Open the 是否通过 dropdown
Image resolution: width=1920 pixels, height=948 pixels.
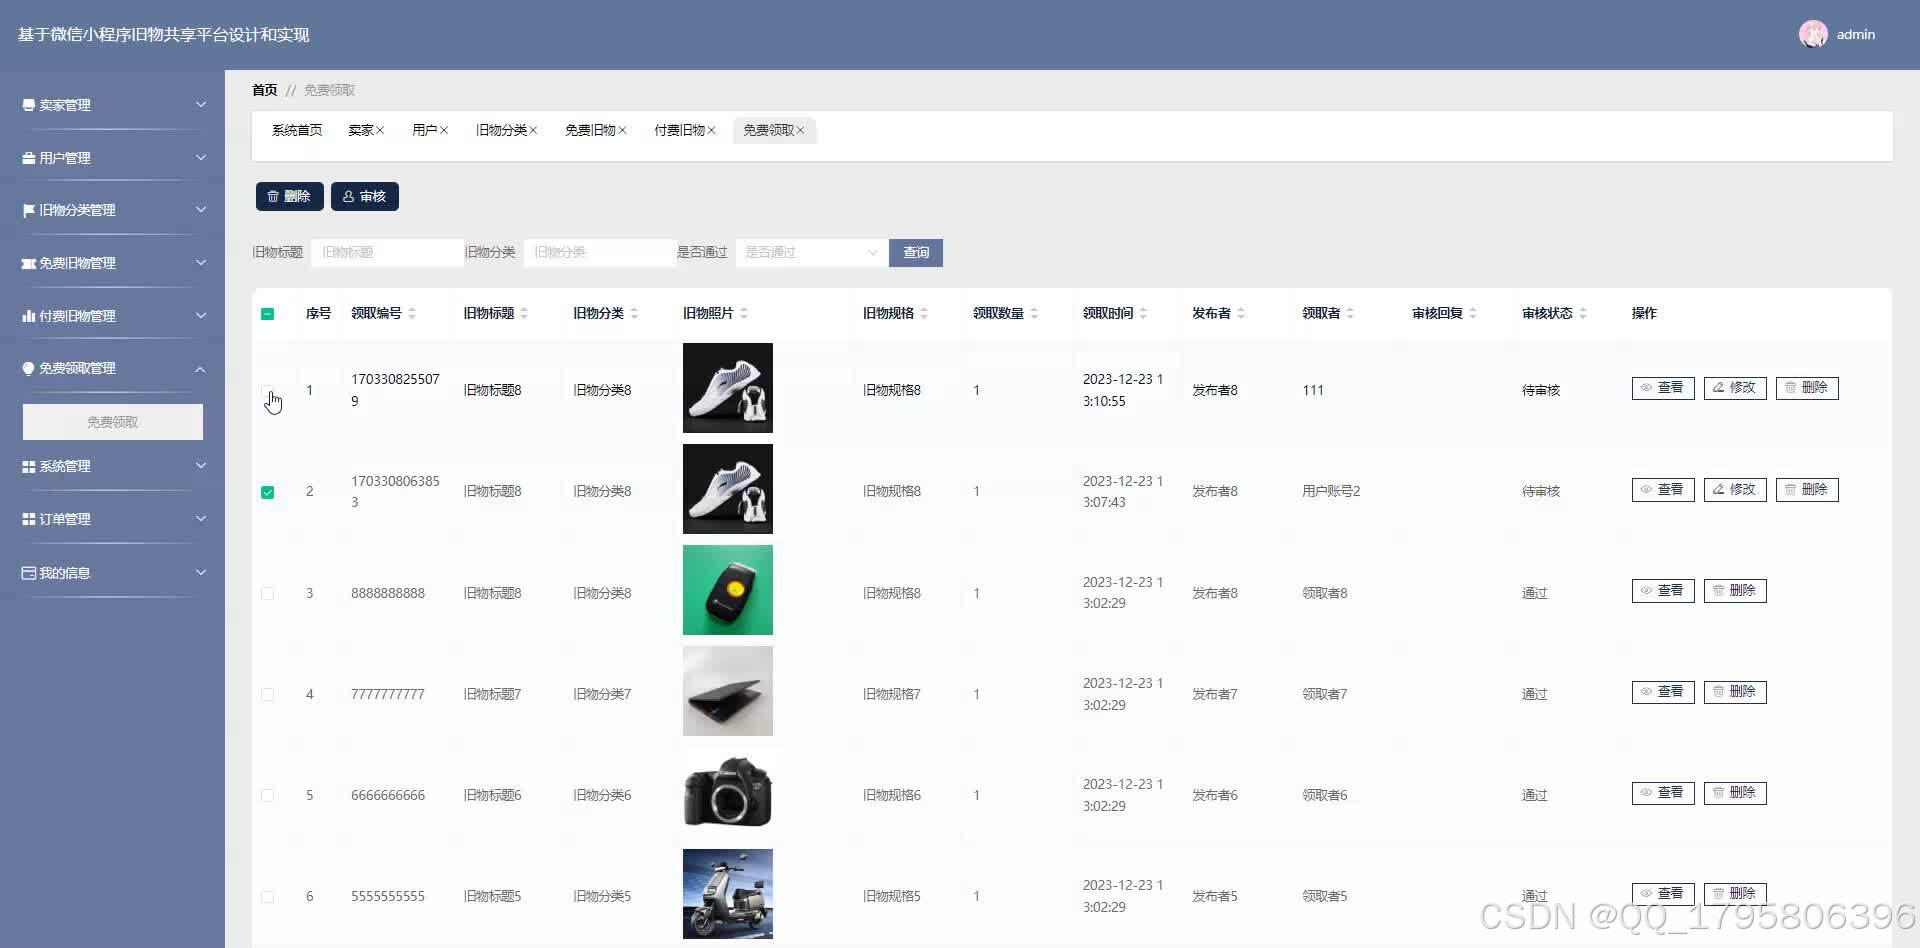click(x=811, y=253)
